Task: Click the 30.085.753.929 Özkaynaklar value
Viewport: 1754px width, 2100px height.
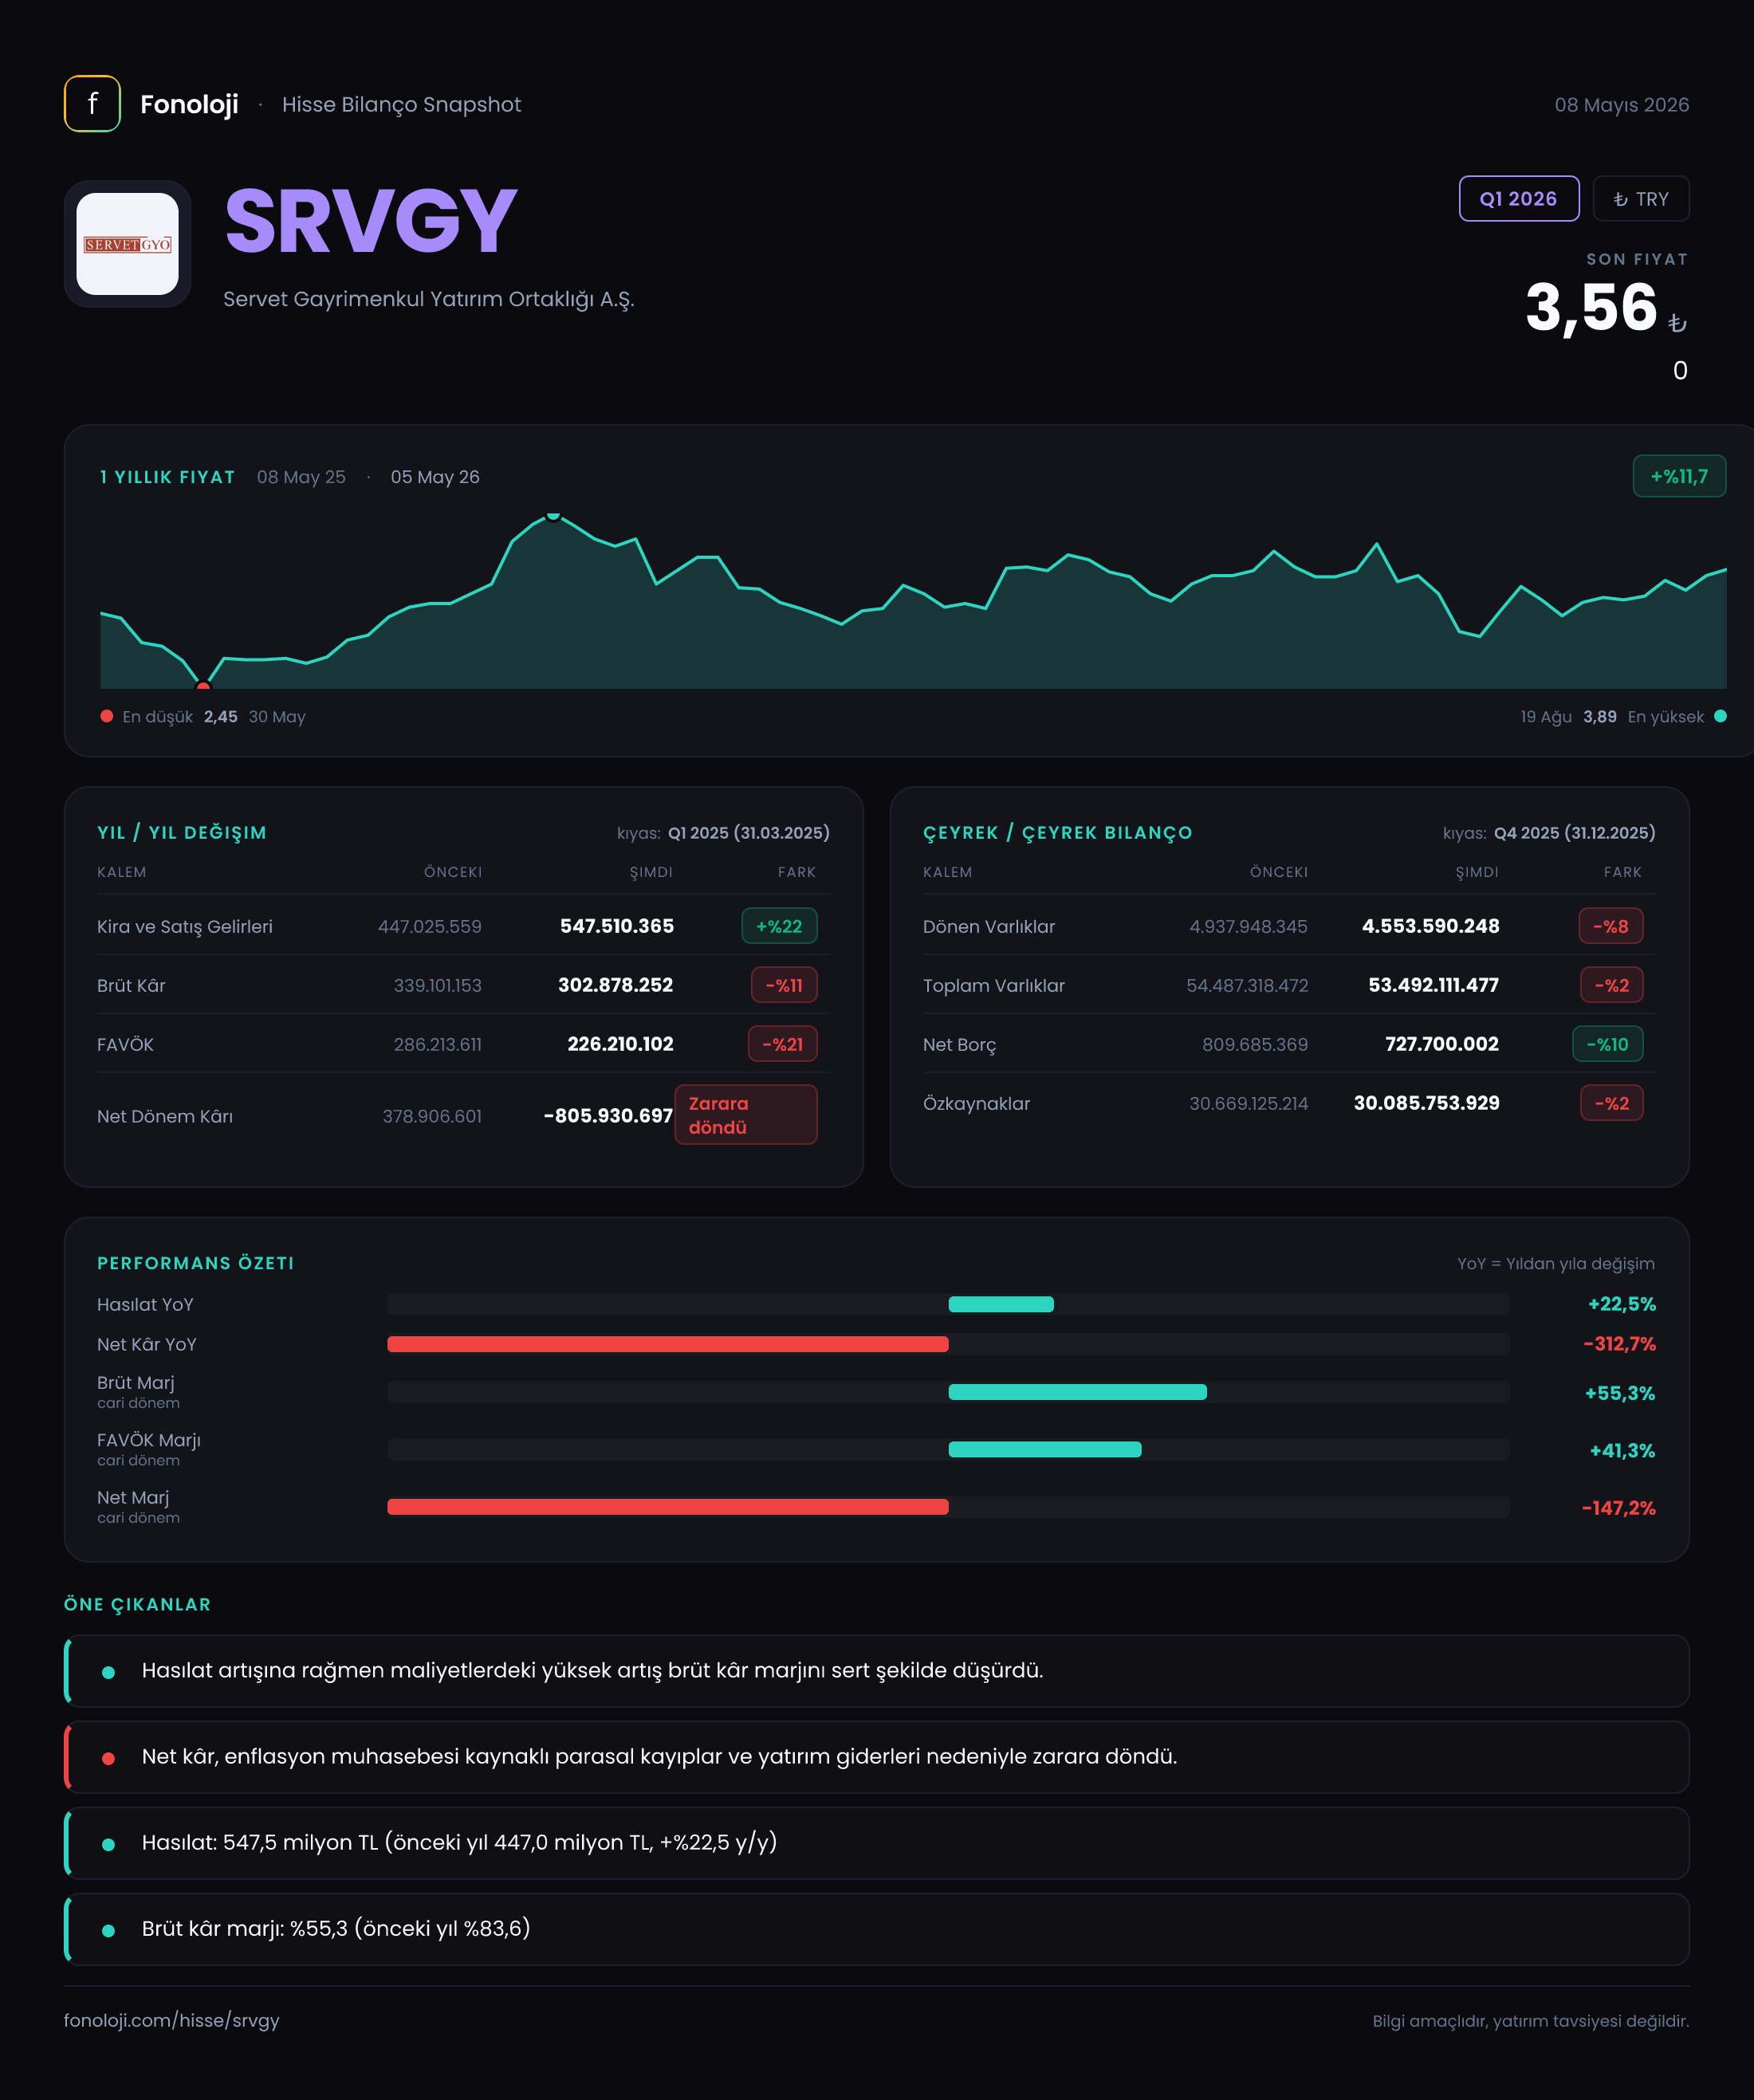Action: 1427,1103
